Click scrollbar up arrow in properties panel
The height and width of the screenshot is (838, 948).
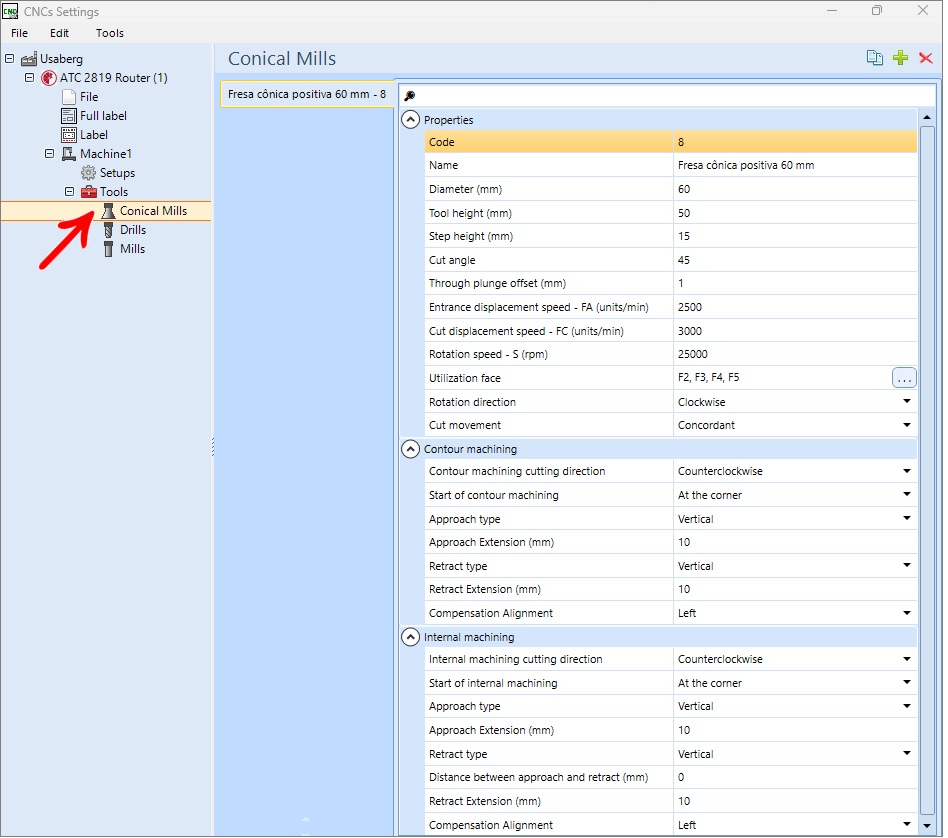click(926, 117)
